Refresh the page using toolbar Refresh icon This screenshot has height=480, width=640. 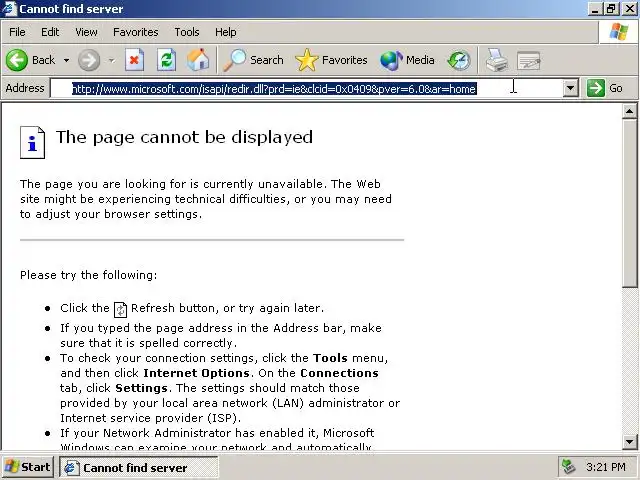[167, 60]
